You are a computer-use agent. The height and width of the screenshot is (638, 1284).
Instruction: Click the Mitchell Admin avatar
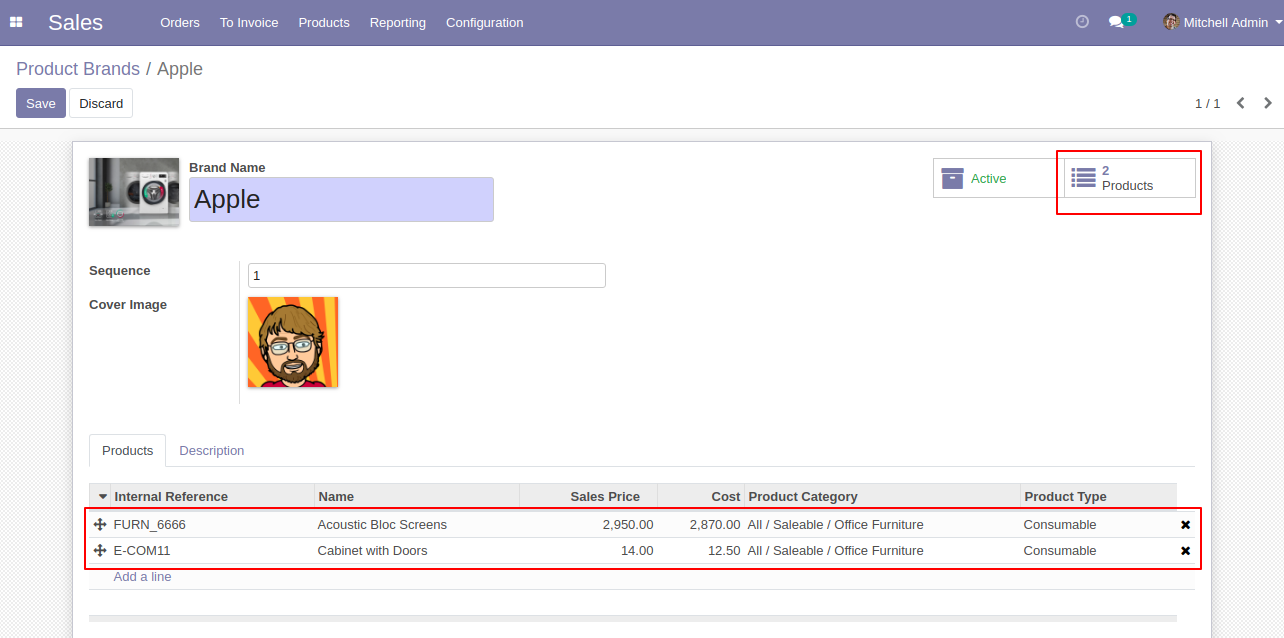click(1171, 22)
